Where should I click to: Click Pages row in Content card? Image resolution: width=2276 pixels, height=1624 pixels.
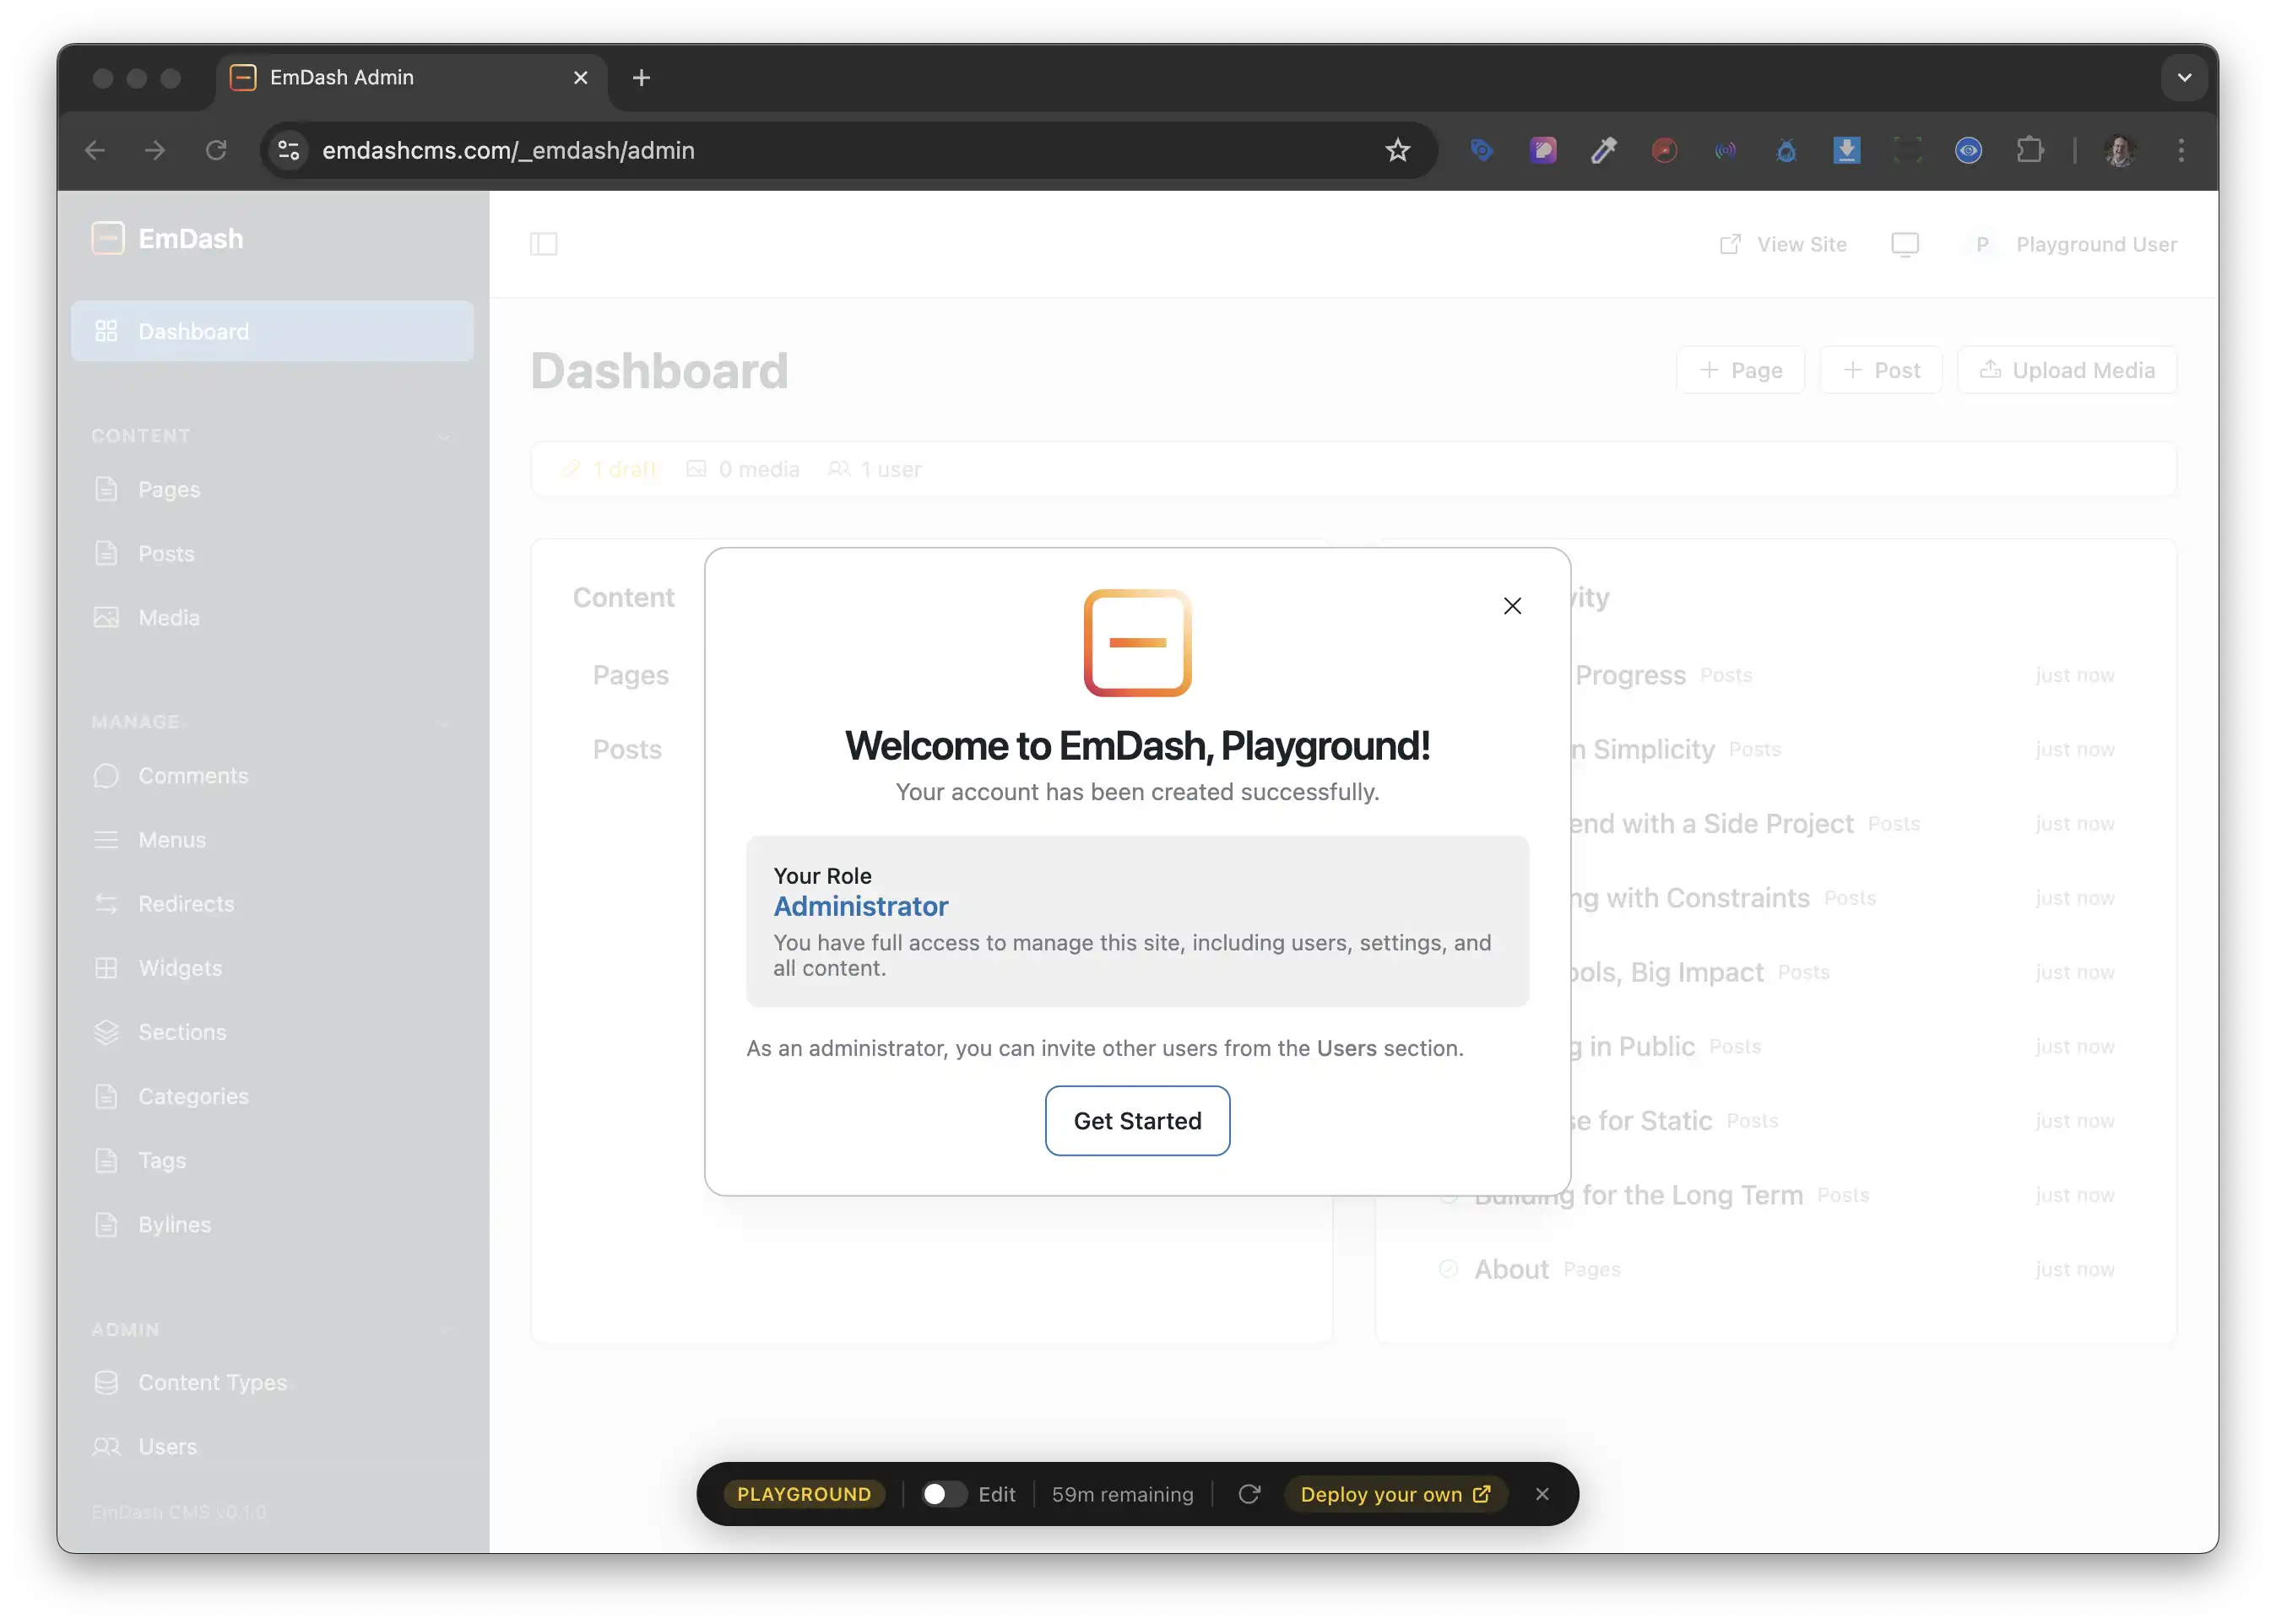tap(631, 675)
